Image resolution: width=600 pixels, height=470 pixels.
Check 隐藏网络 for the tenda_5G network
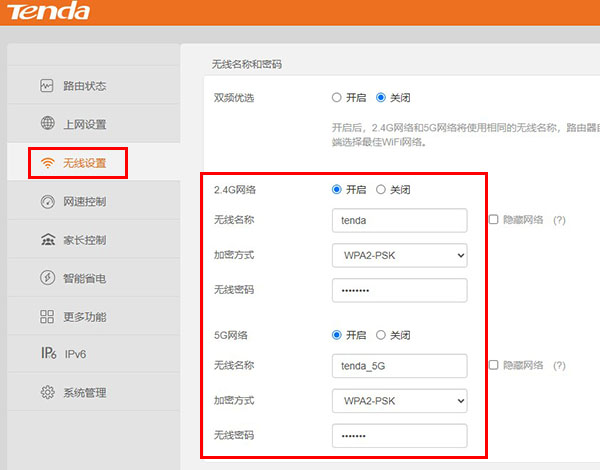pyautogui.click(x=494, y=365)
